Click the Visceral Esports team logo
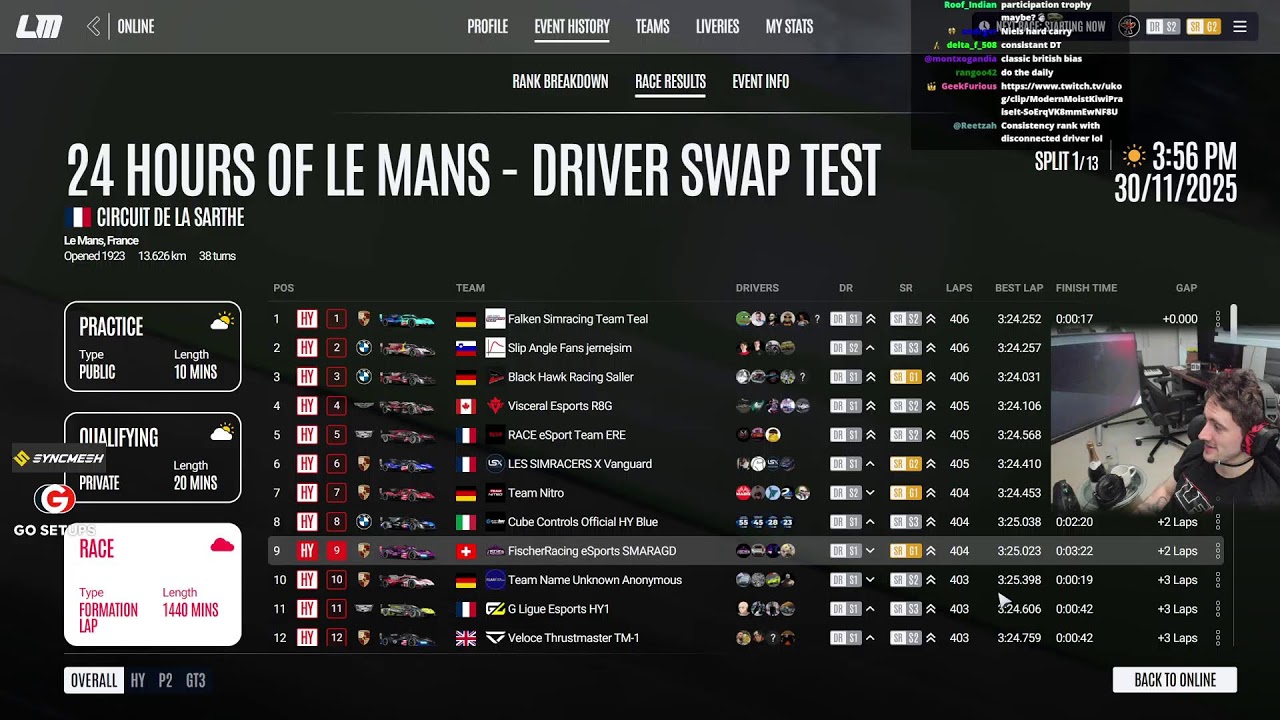 495,406
